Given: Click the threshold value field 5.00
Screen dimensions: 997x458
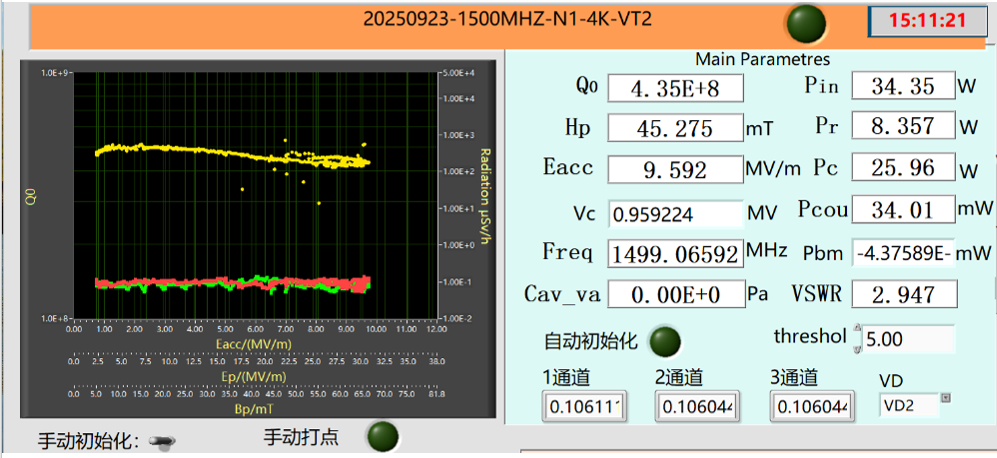Looking at the screenshot, I should pos(908,340).
